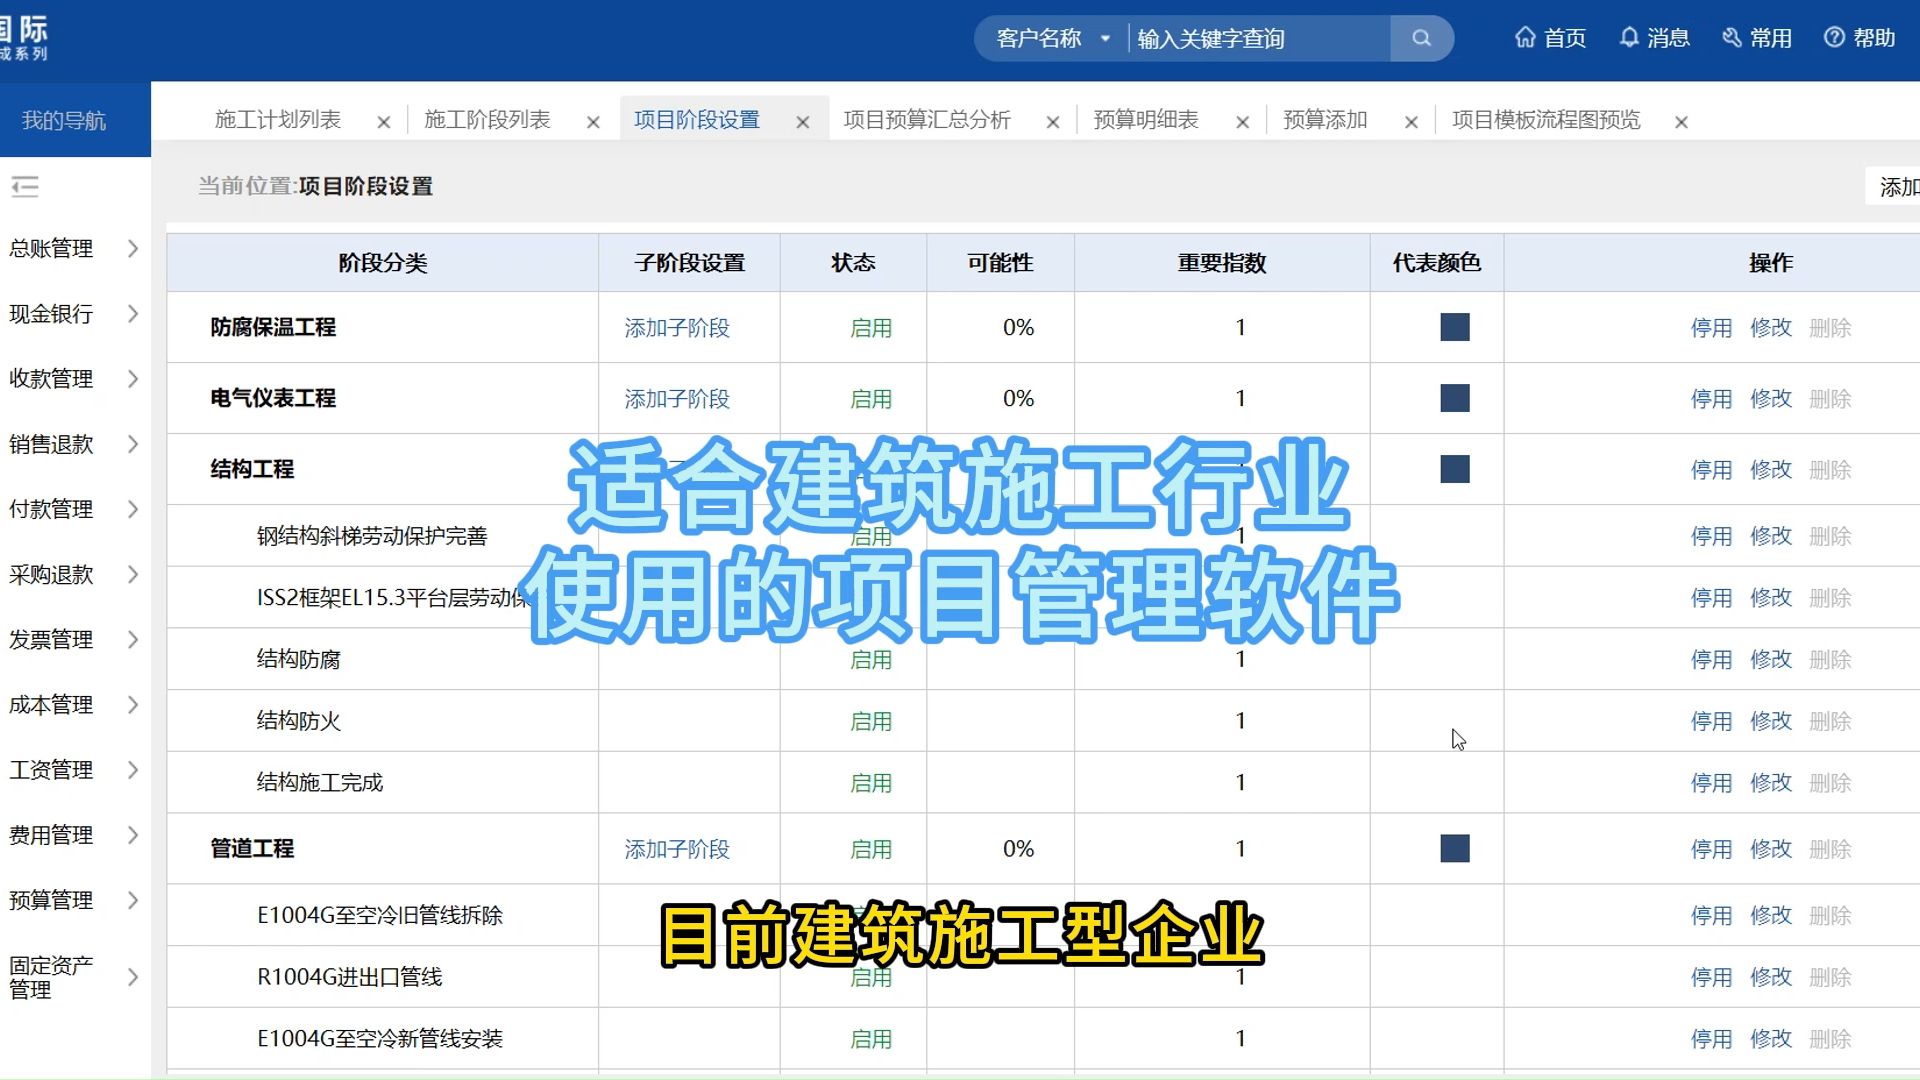Expand 采购退款 in the sidebar
The image size is (1920, 1080).
(x=75, y=575)
